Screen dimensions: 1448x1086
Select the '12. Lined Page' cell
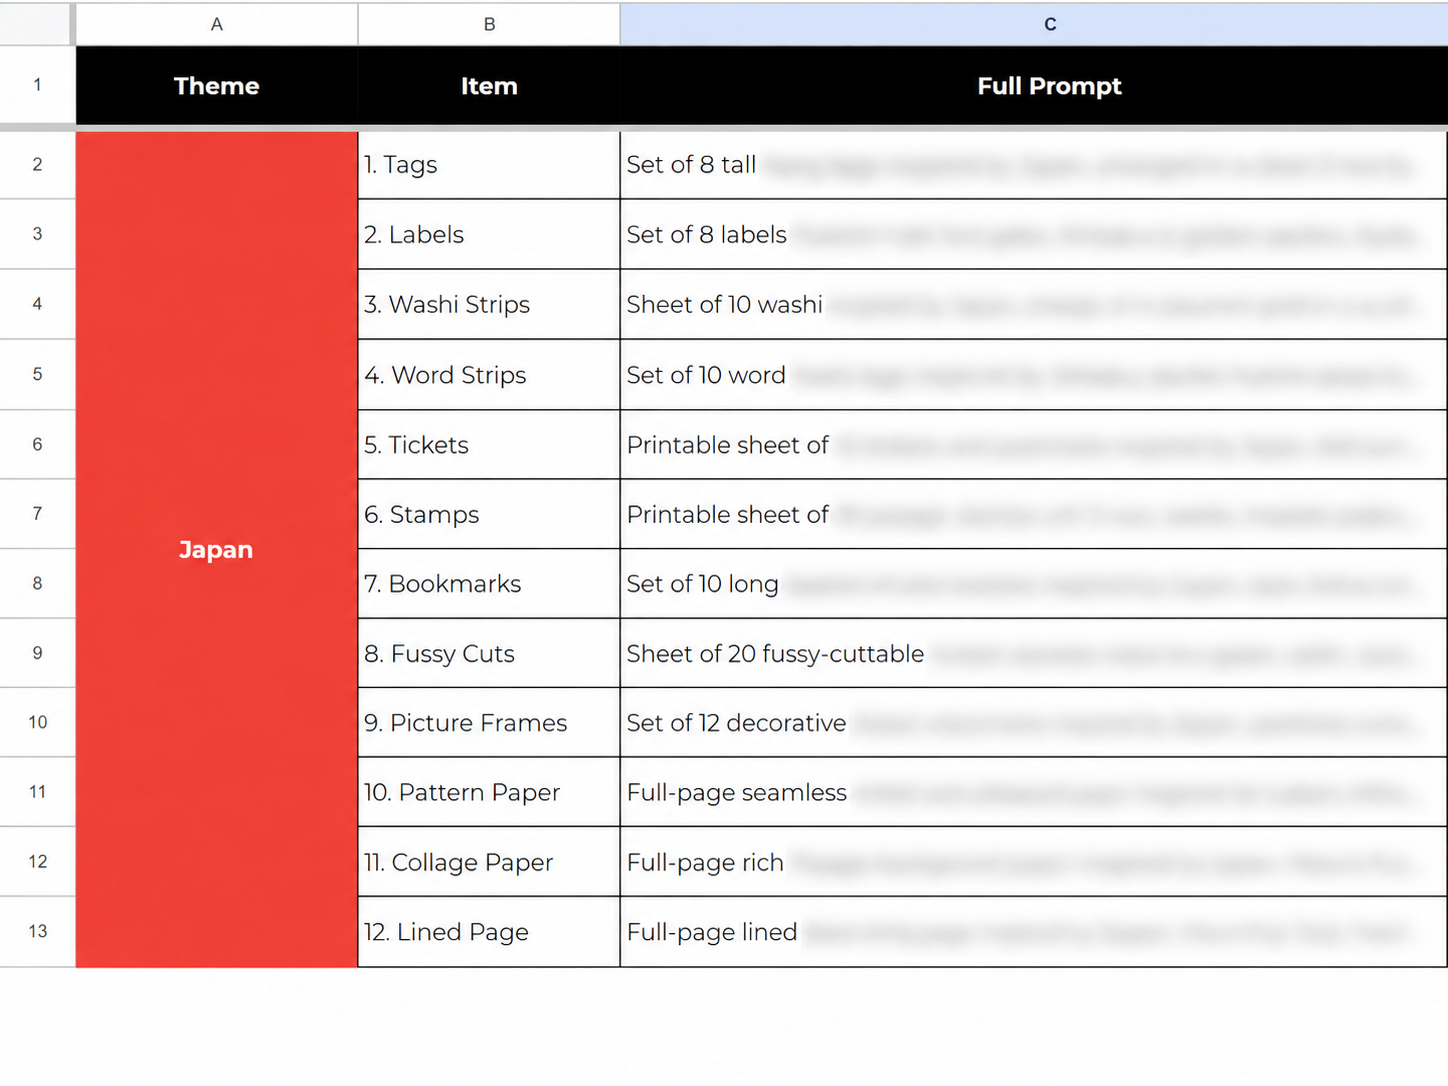point(489,931)
